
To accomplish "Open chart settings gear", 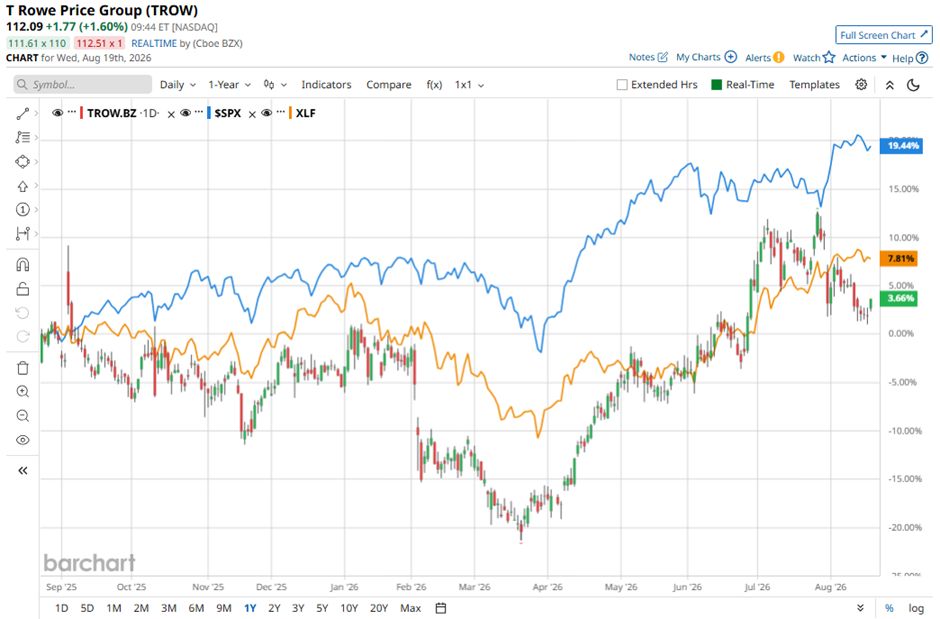I will coord(861,84).
